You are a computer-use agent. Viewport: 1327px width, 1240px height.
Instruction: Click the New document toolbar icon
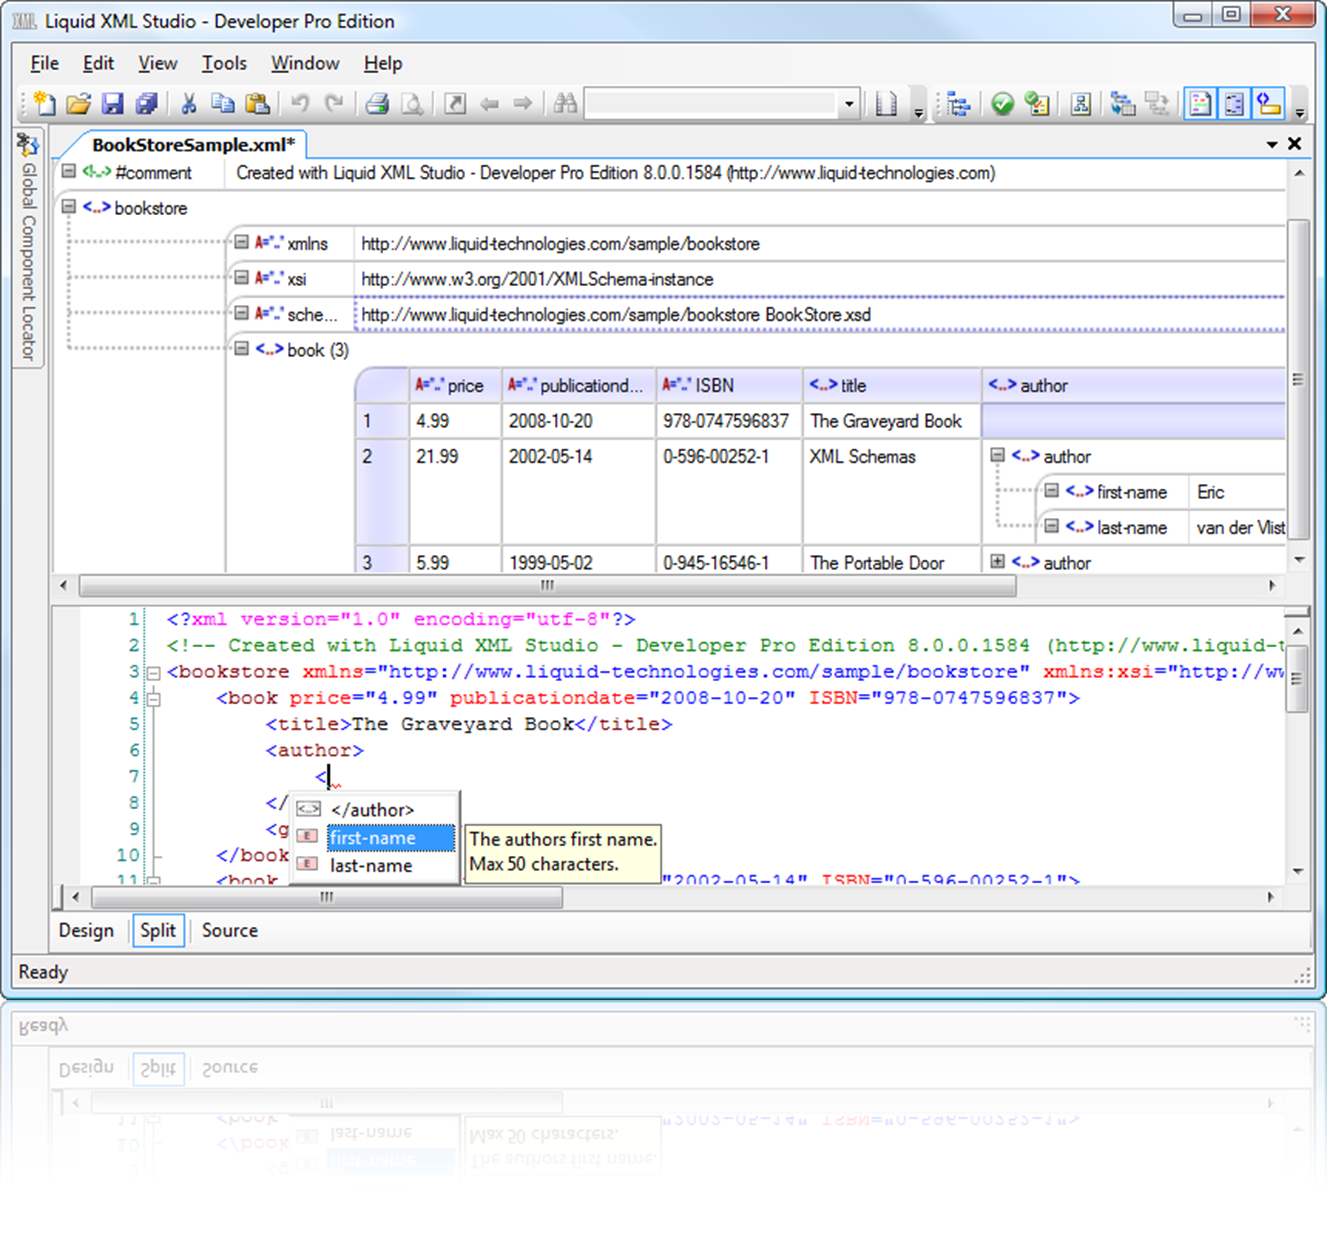pos(45,103)
